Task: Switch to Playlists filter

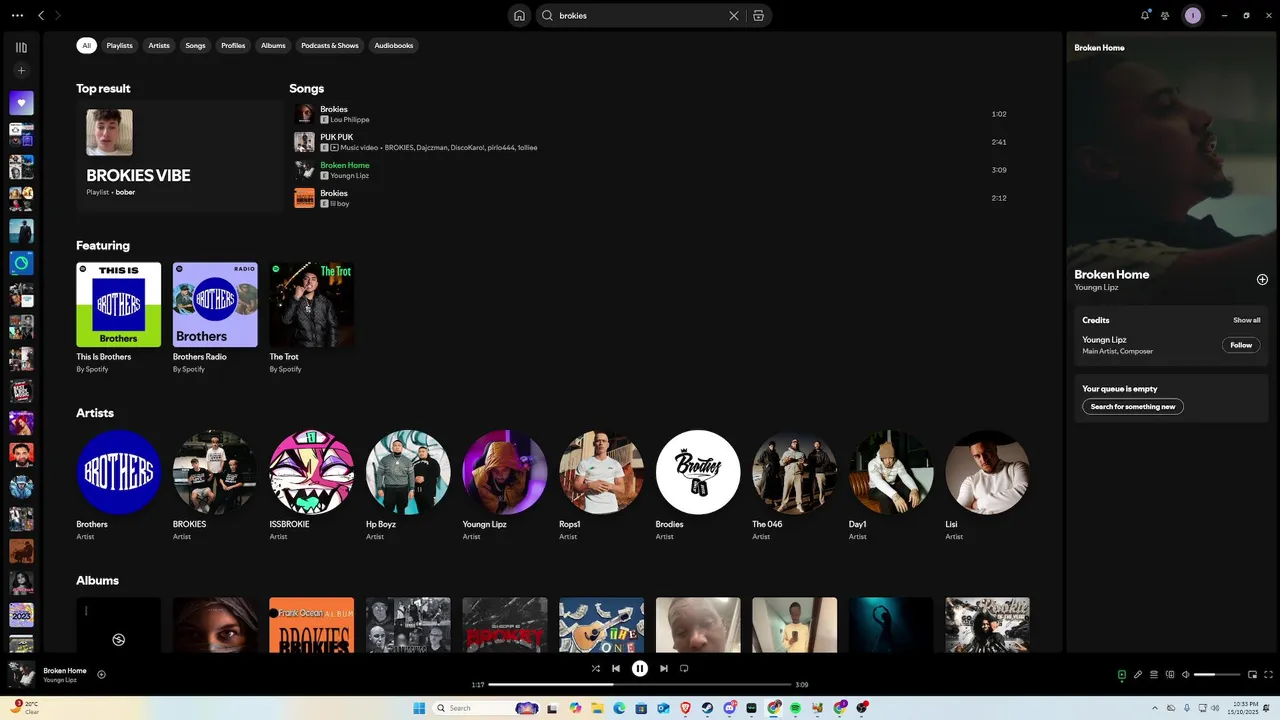Action: coord(120,45)
